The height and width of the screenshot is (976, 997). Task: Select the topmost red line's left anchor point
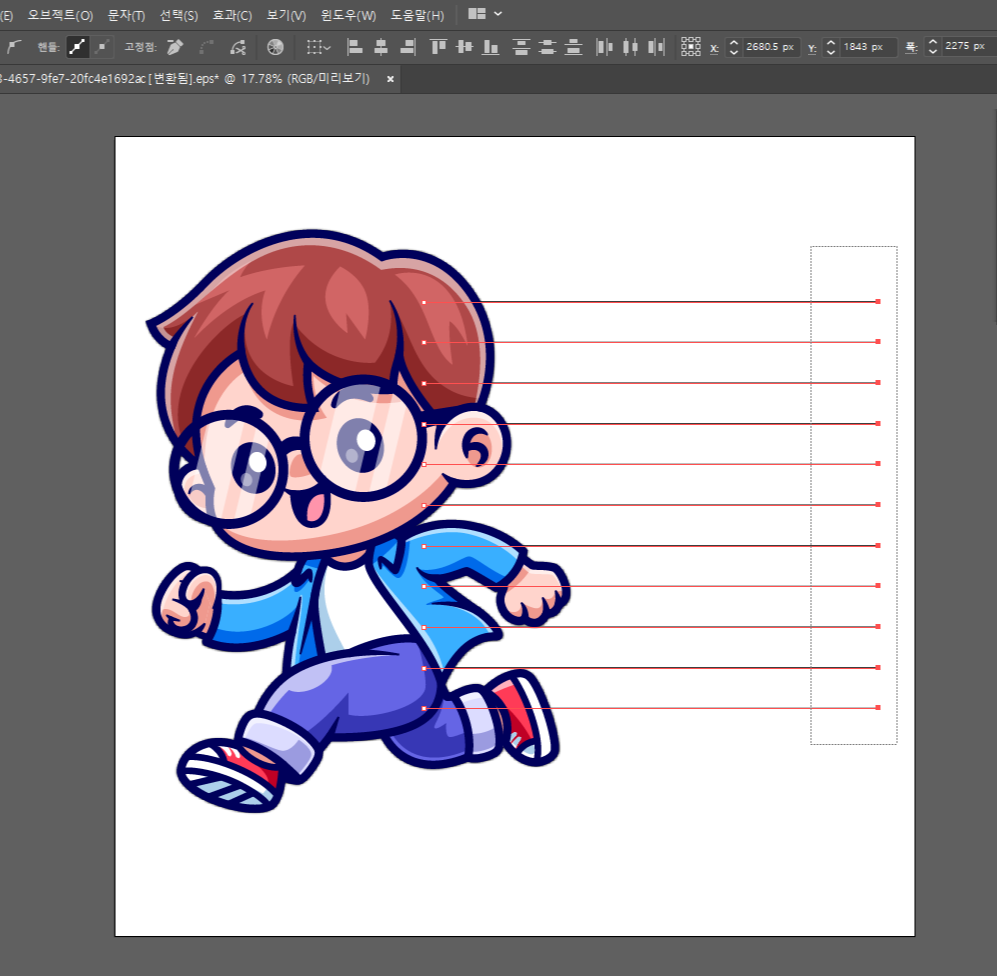424,303
